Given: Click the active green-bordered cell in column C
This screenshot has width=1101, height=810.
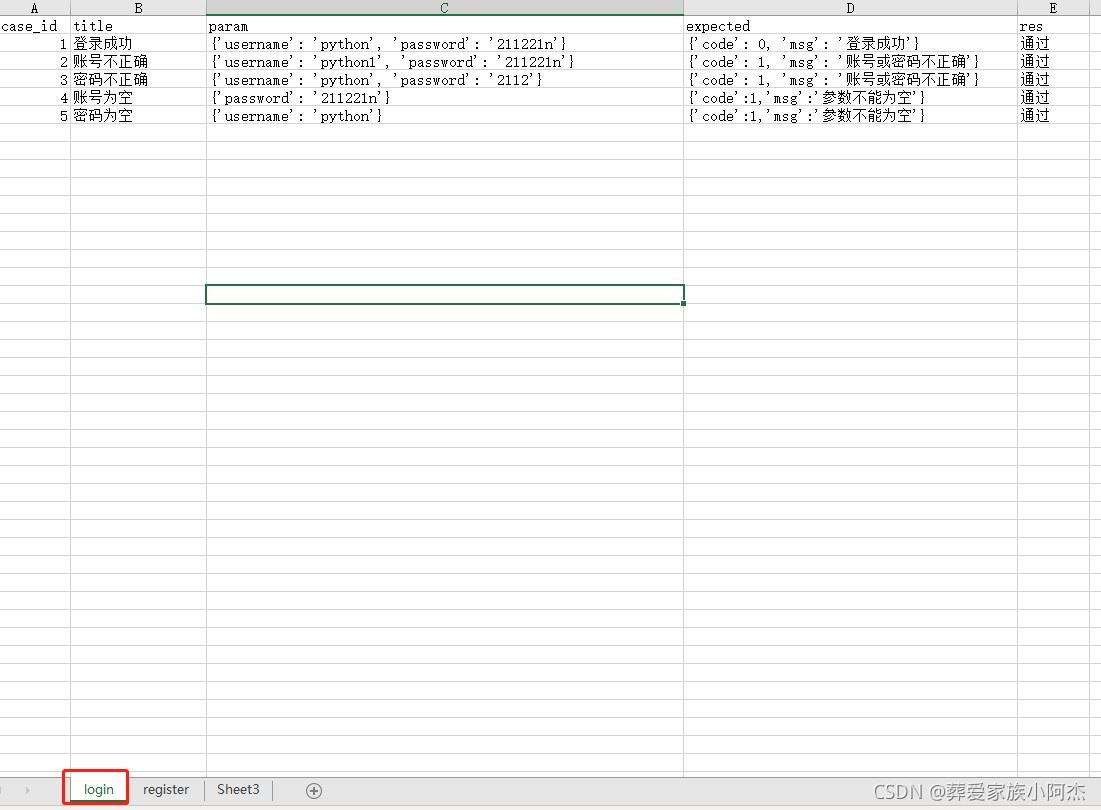Looking at the screenshot, I should point(444,294).
